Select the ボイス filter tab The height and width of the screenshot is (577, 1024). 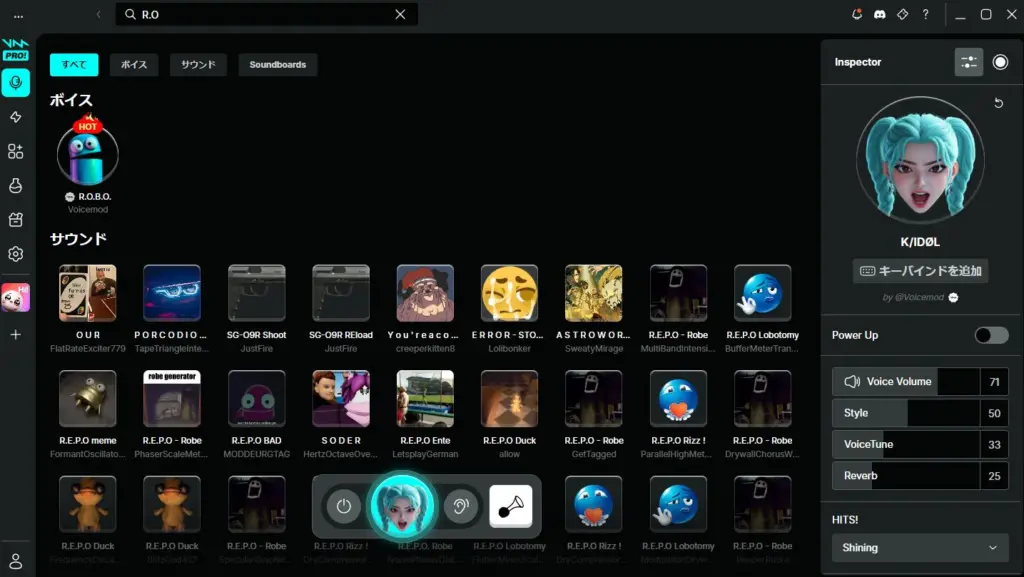pyautogui.click(x=134, y=65)
